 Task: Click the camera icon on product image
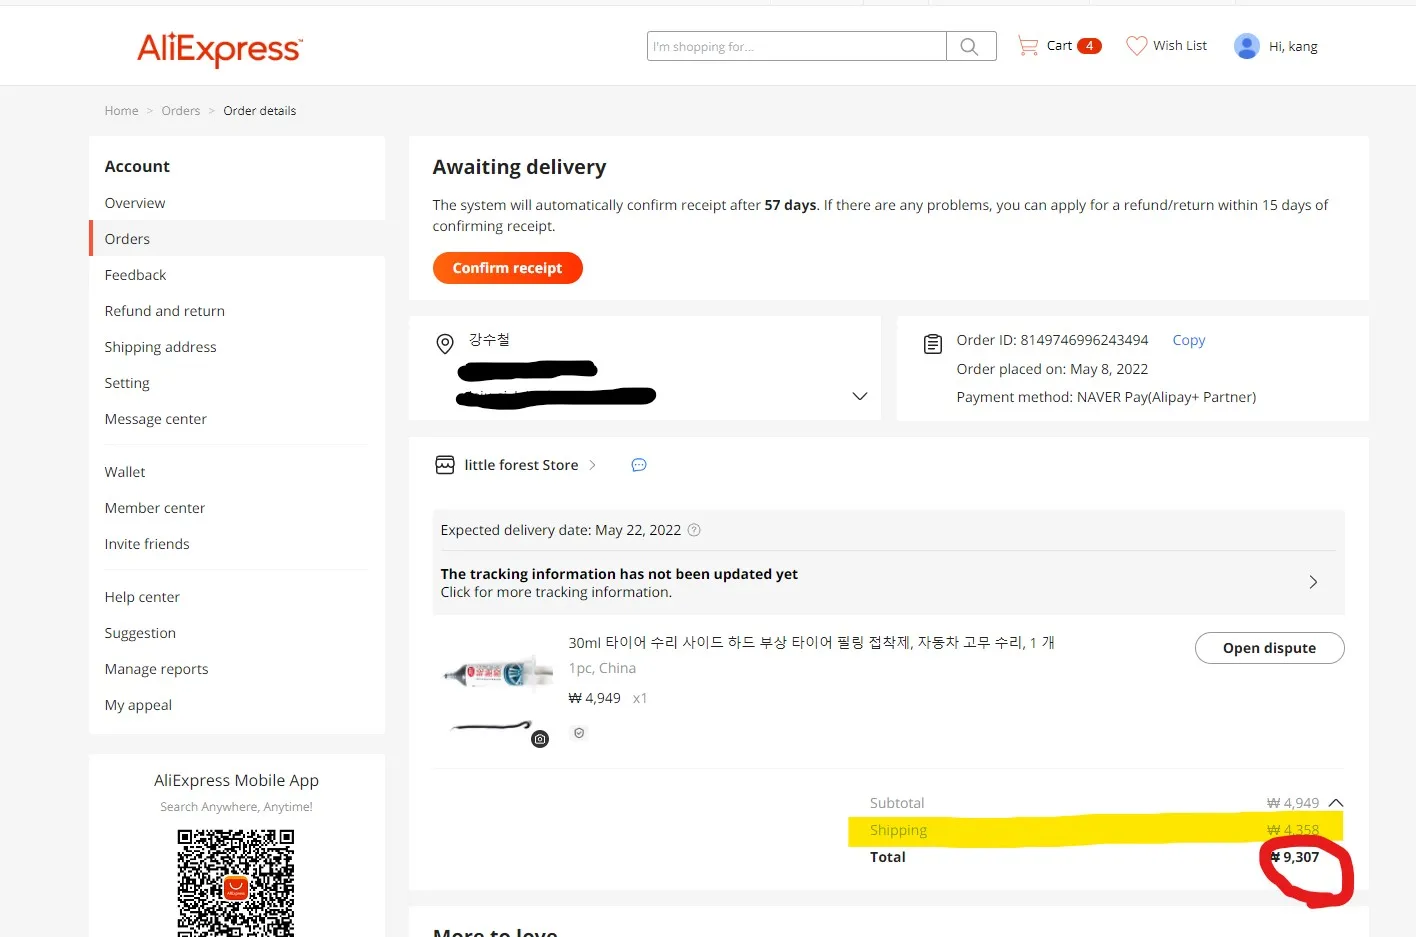pyautogui.click(x=540, y=739)
